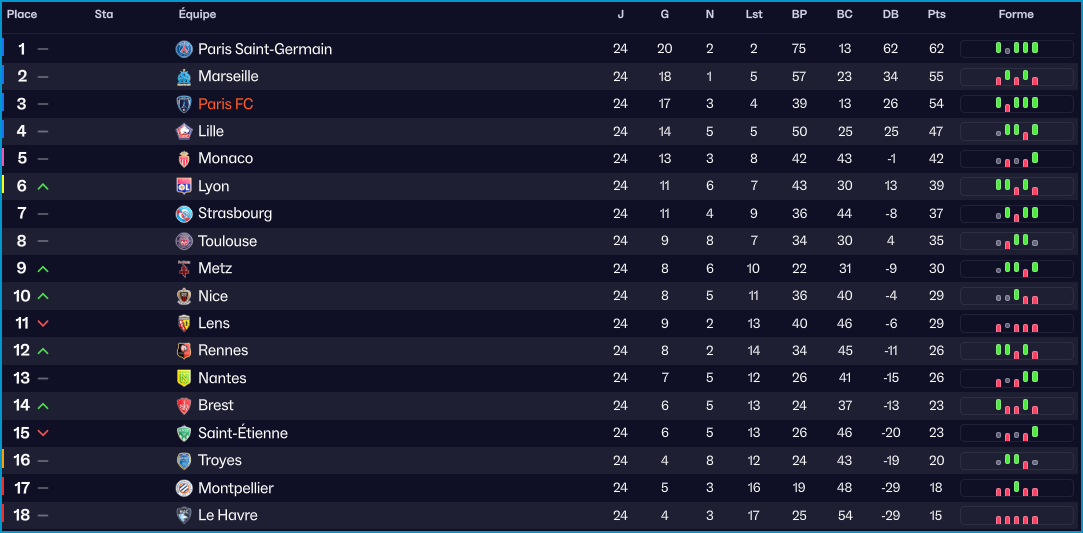
Task: Click the Rennes club crest icon
Action: pyautogui.click(x=184, y=350)
